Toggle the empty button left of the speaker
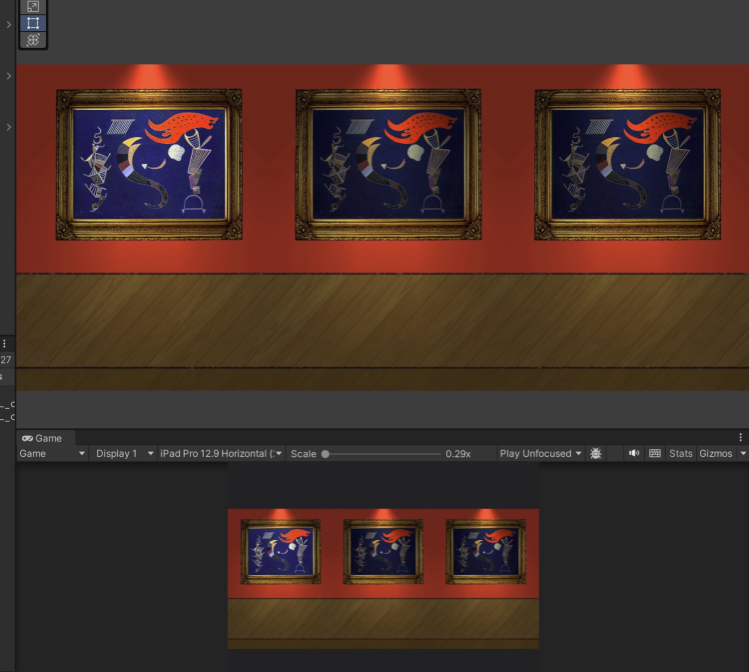Viewport: 749px width, 672px height. pyautogui.click(x=615, y=453)
